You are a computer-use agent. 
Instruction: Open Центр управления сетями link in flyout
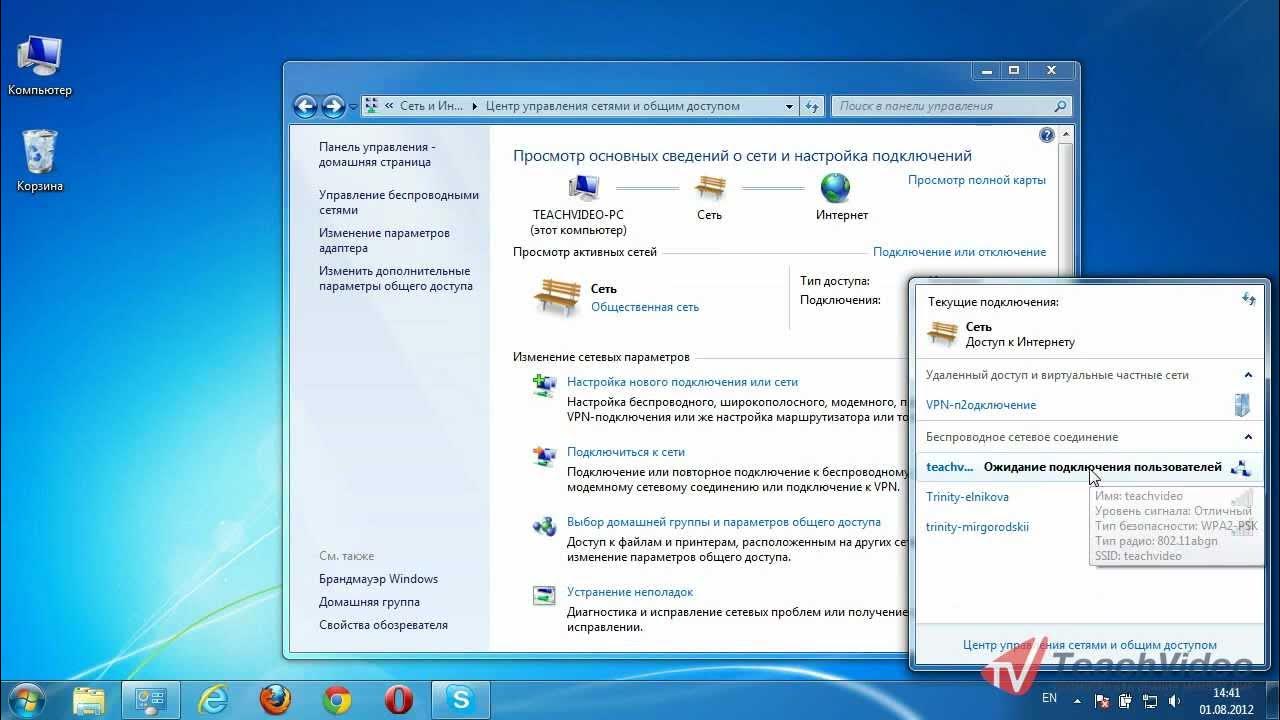[x=1090, y=645]
